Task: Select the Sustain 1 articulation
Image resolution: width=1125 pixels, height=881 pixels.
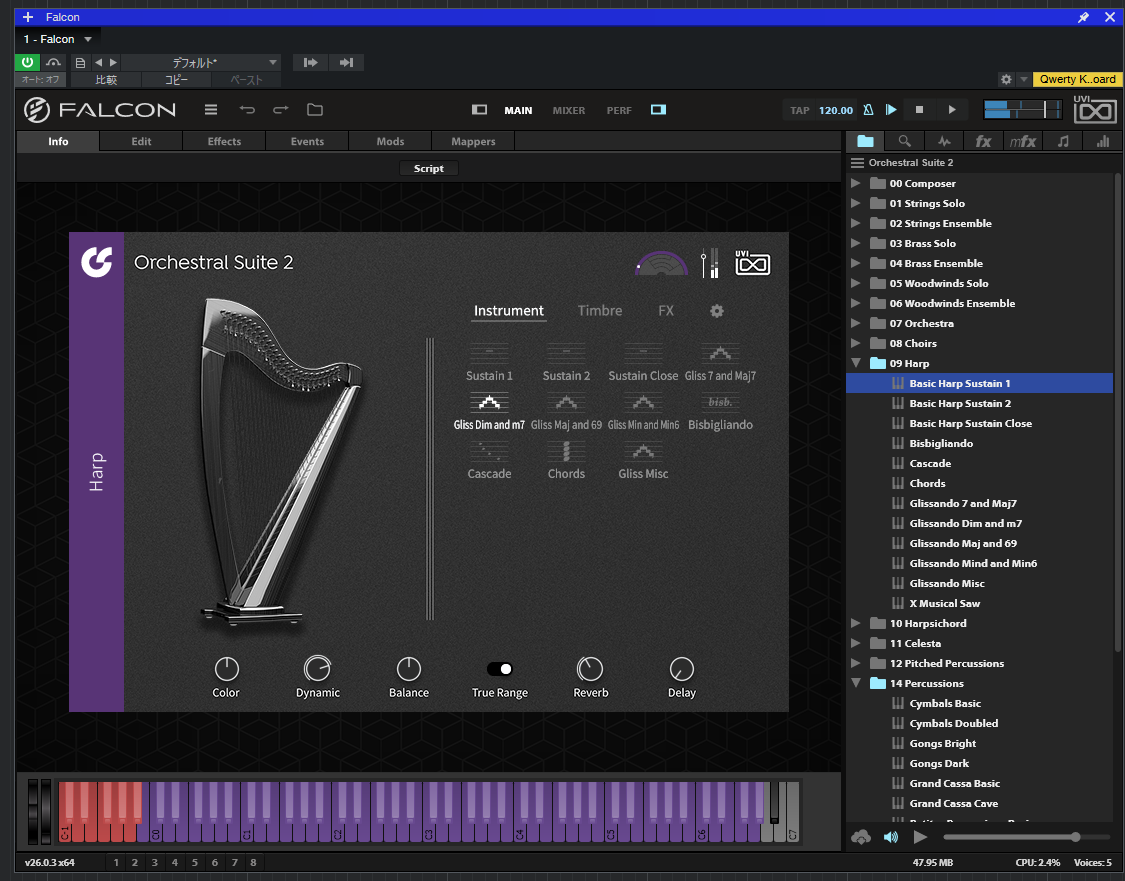Action: pos(489,363)
